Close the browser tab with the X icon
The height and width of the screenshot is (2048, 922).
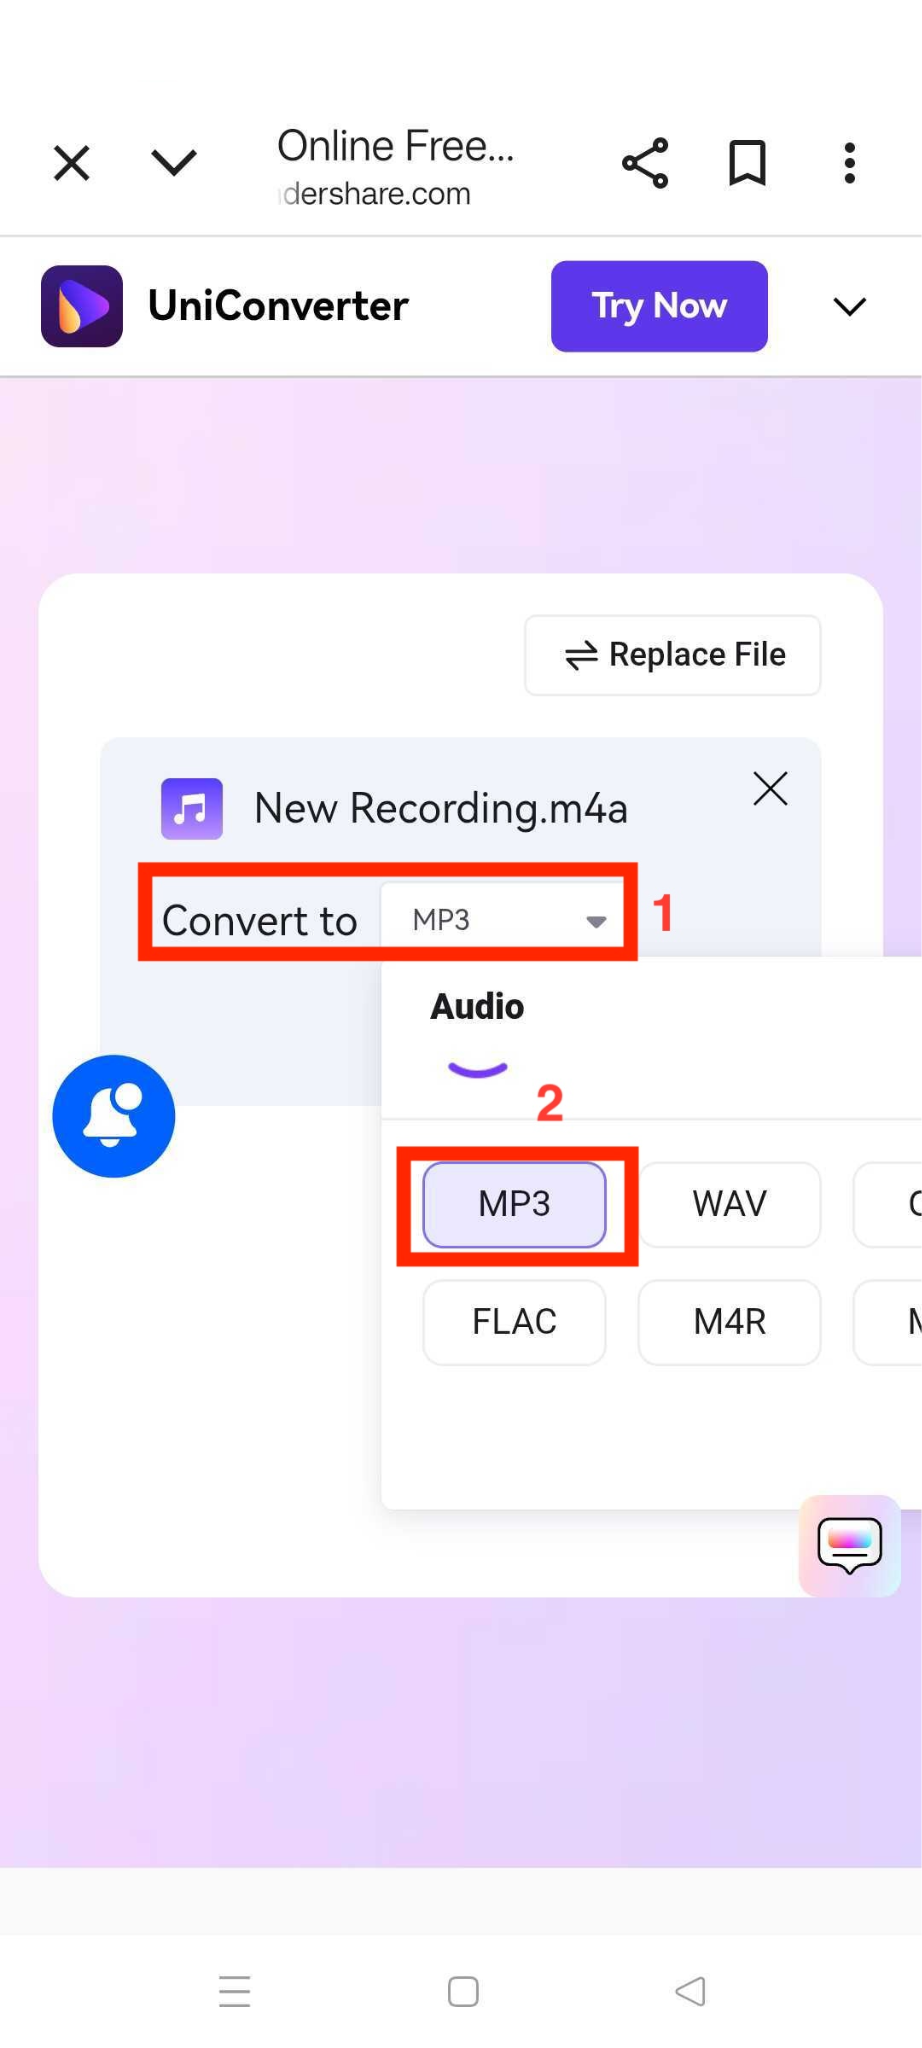(x=72, y=163)
